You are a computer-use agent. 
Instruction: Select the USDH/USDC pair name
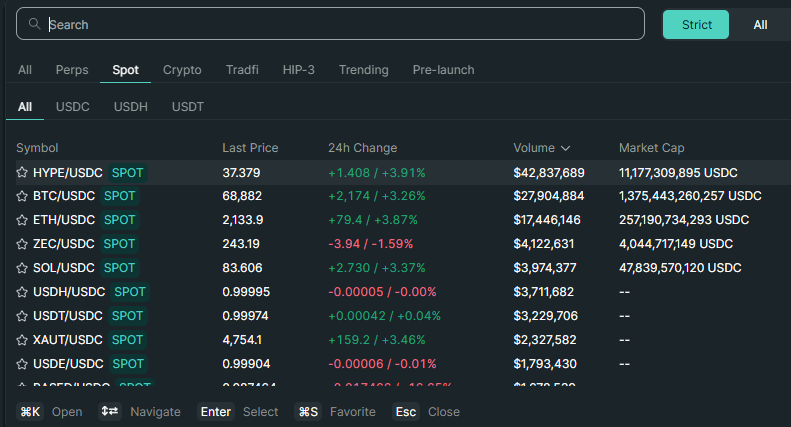tap(69, 292)
